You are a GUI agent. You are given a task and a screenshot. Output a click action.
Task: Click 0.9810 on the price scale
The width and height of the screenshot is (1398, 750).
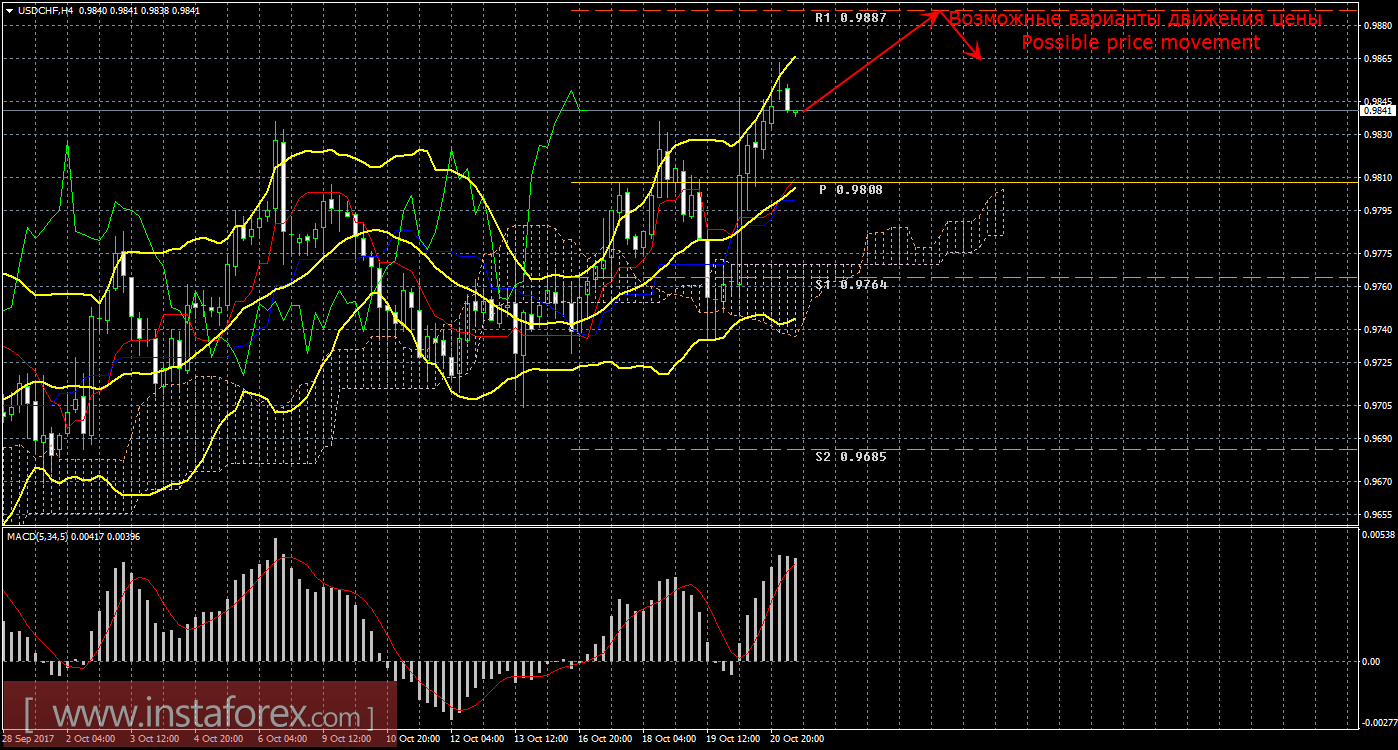[1377, 178]
